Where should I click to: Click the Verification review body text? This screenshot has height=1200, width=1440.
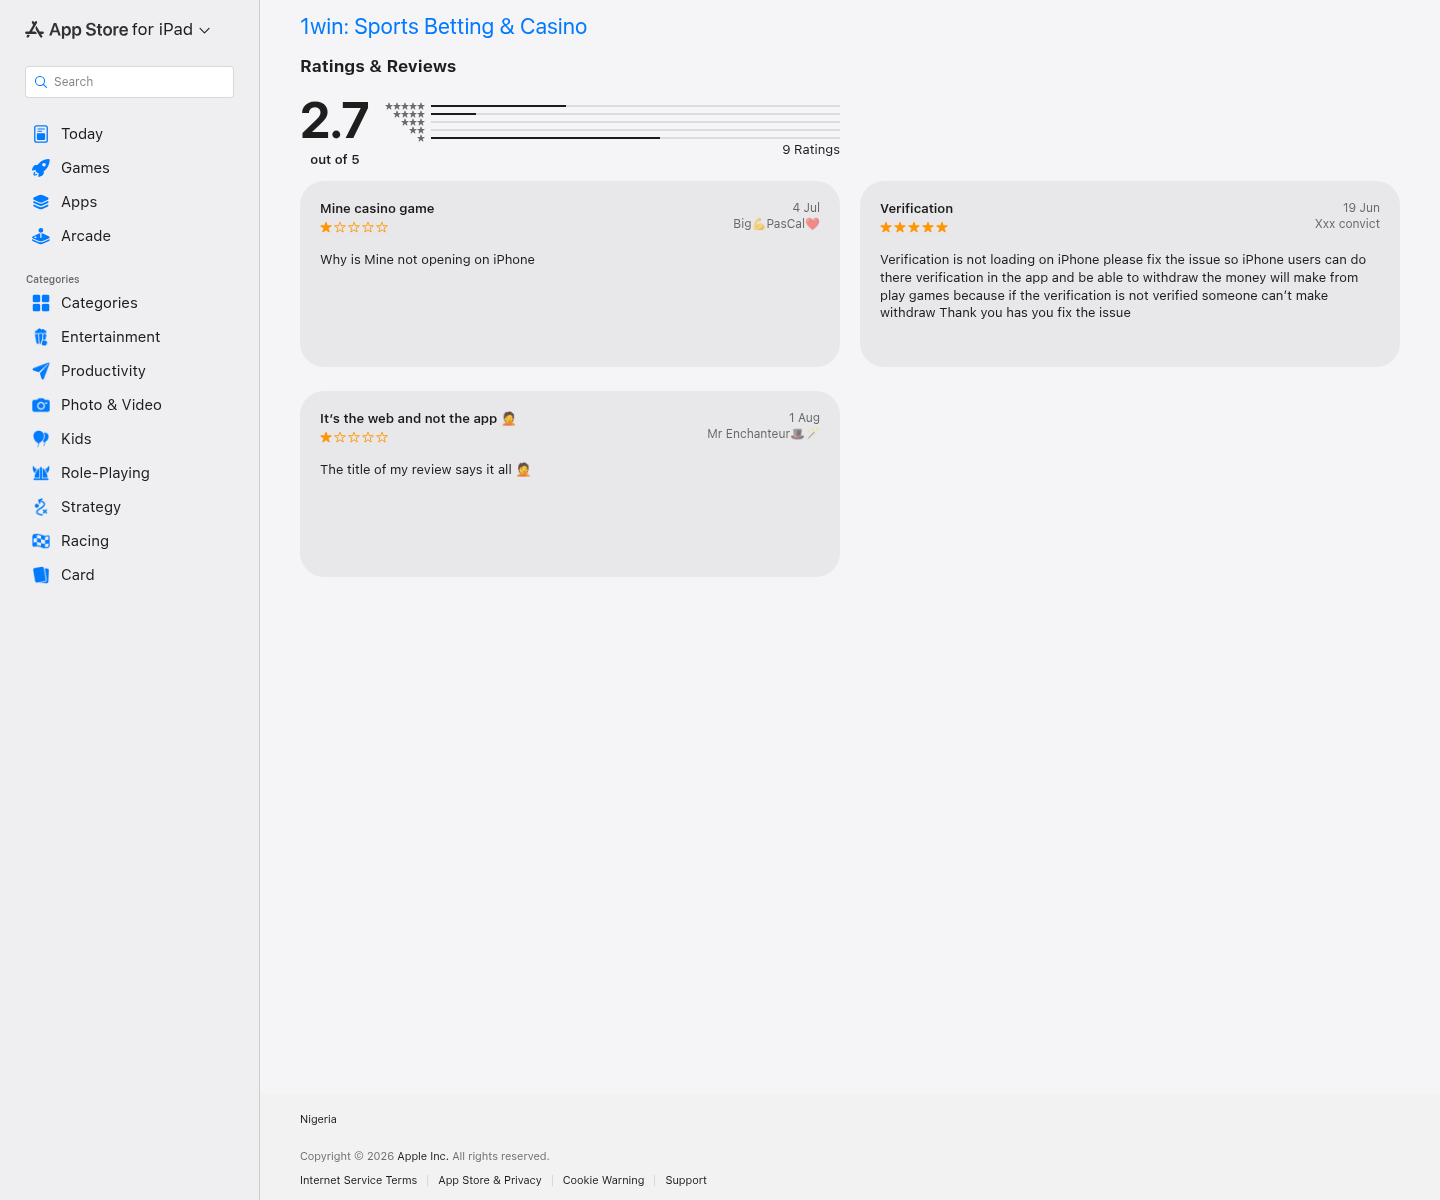click(x=1123, y=286)
